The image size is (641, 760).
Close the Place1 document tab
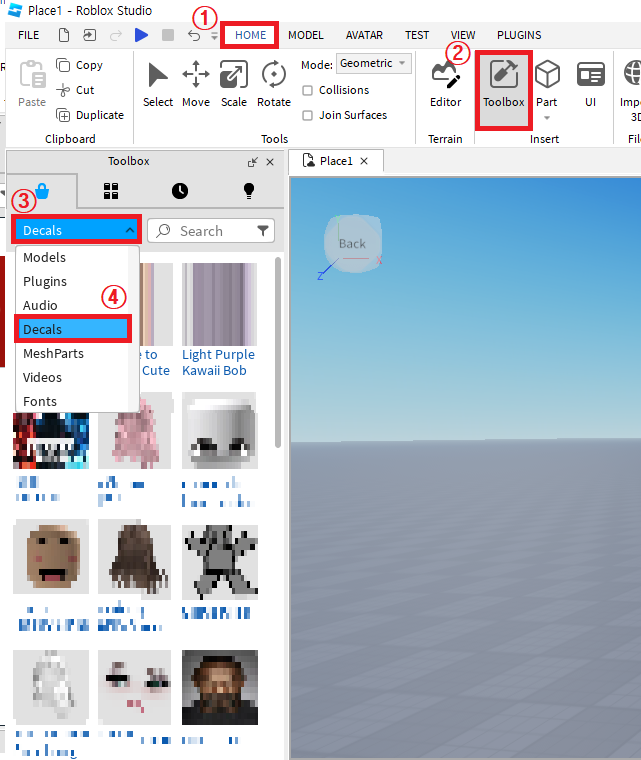point(364,161)
